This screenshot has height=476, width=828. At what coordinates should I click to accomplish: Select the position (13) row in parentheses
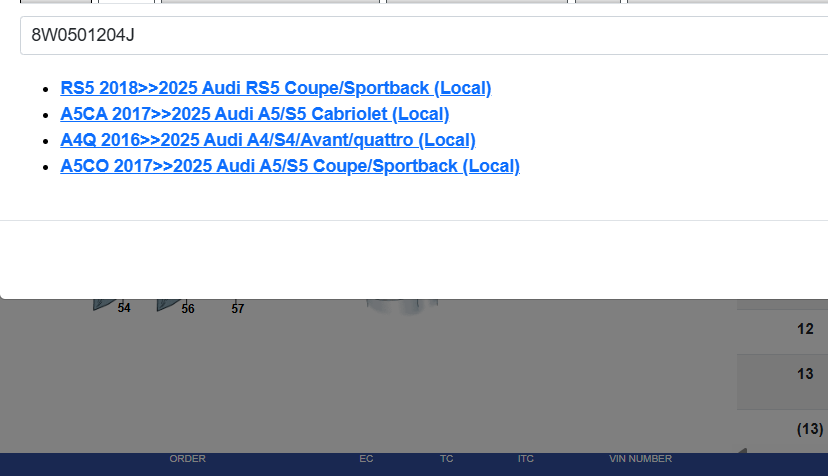pos(783,429)
